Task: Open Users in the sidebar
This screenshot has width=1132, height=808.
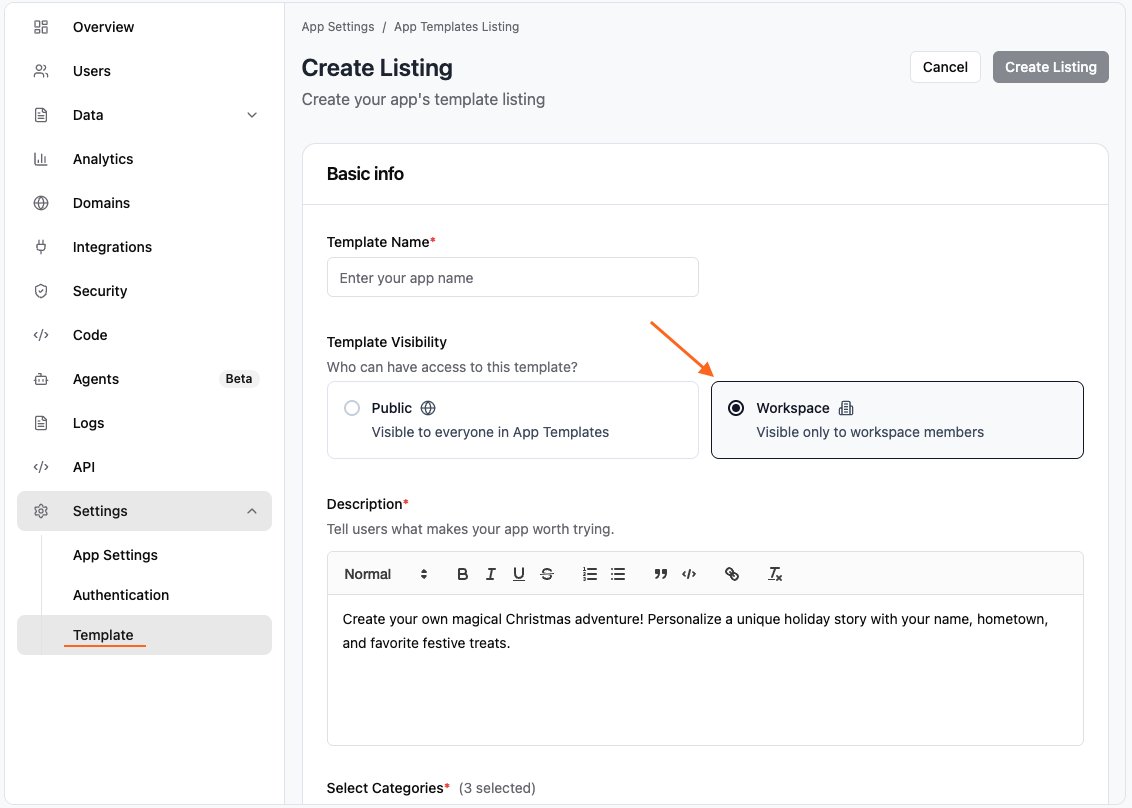Action: point(92,71)
